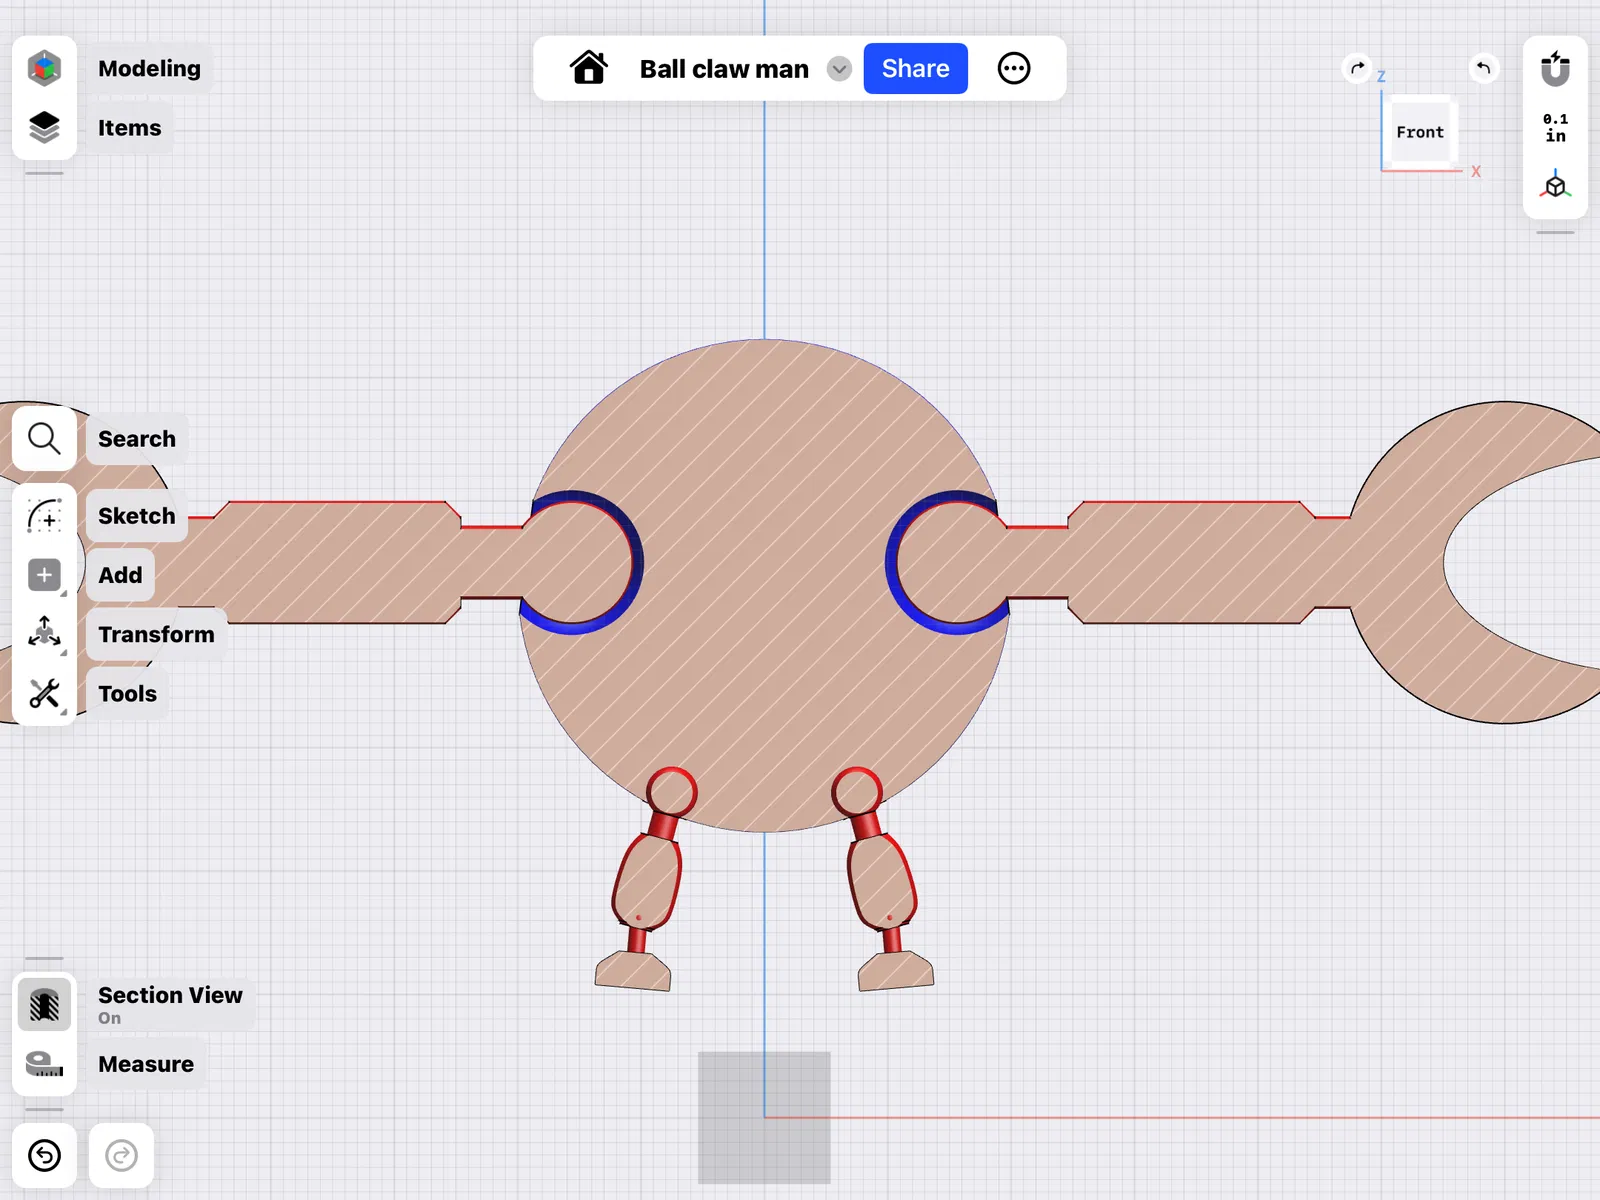The width and height of the screenshot is (1600, 1200).
Task: Select the gray square near the origin
Action: click(764, 1117)
